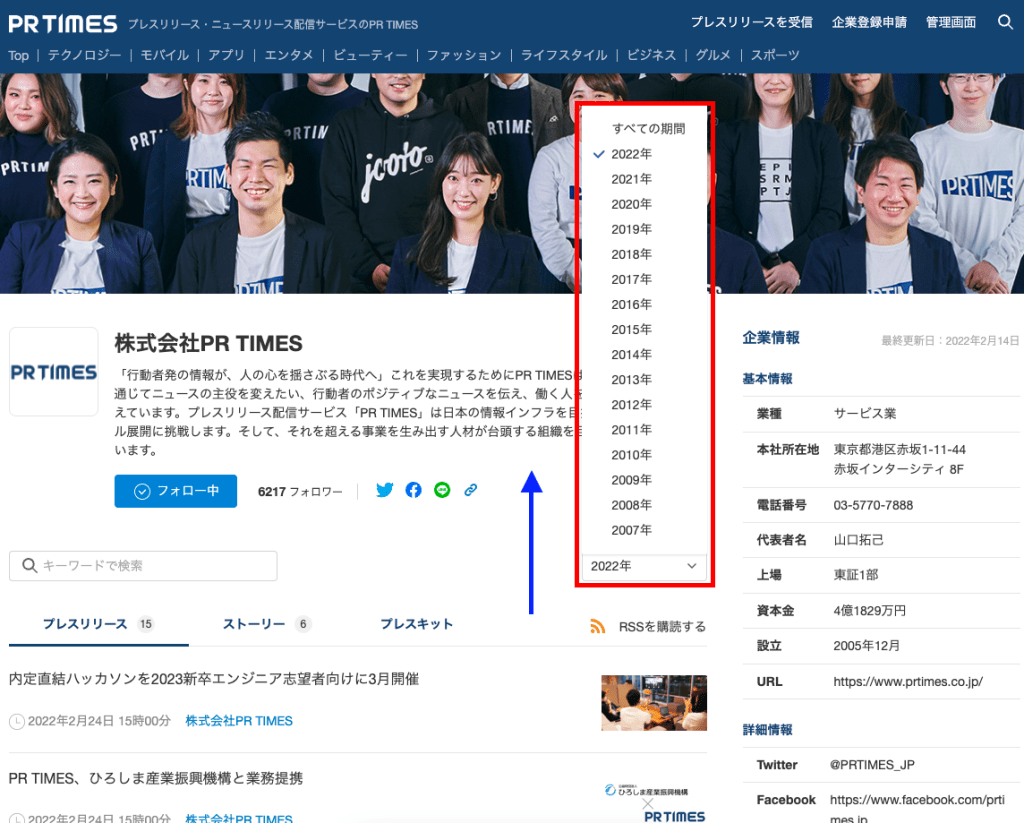Share company page via LINE icon

click(x=442, y=490)
